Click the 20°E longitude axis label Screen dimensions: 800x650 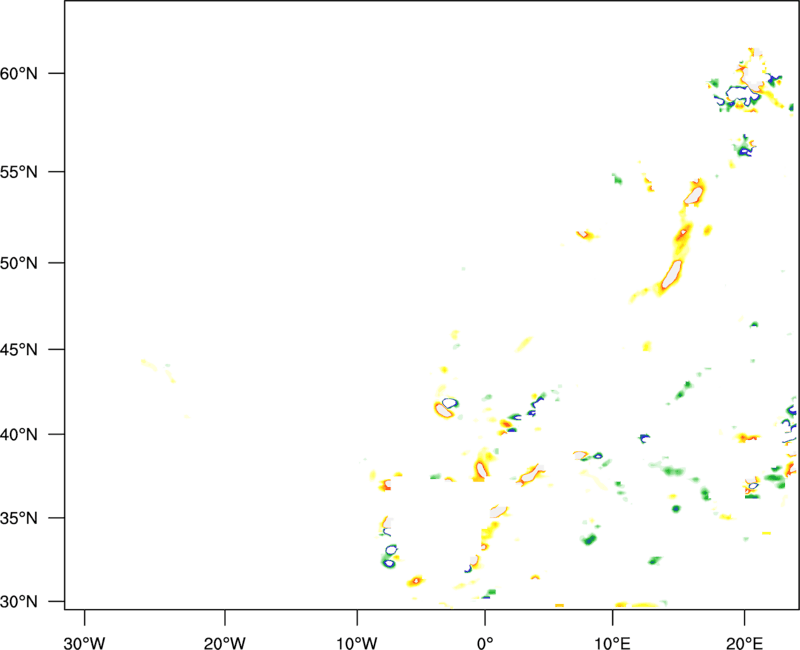744,643
